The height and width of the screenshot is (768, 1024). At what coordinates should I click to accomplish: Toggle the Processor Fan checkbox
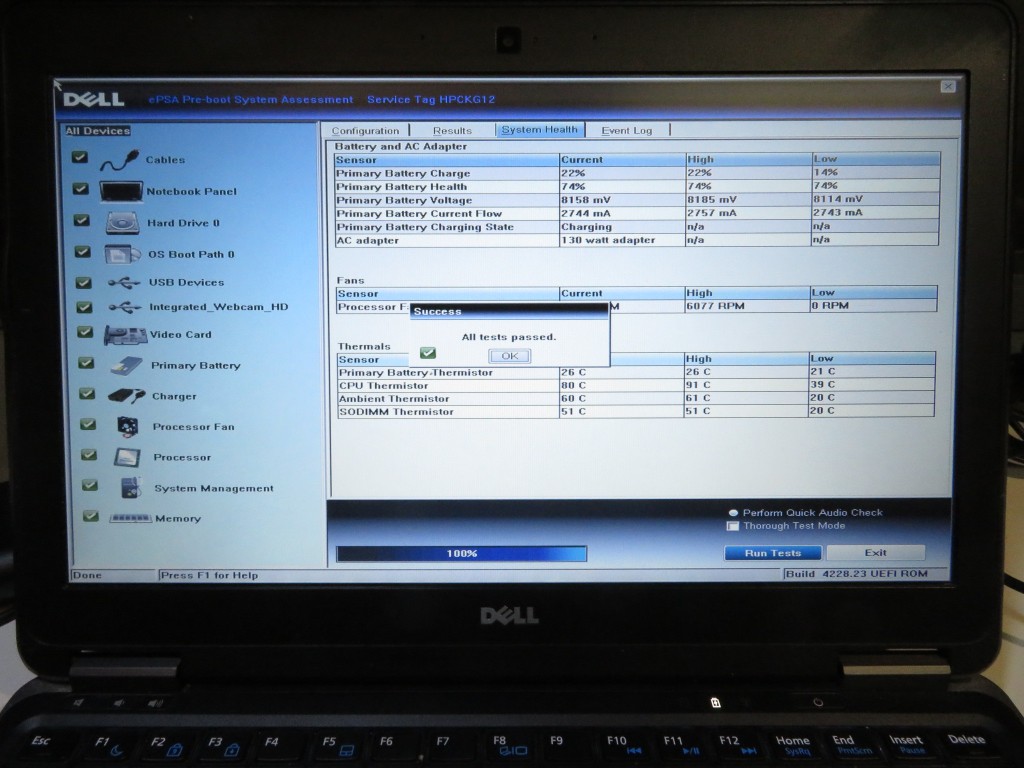click(88, 424)
